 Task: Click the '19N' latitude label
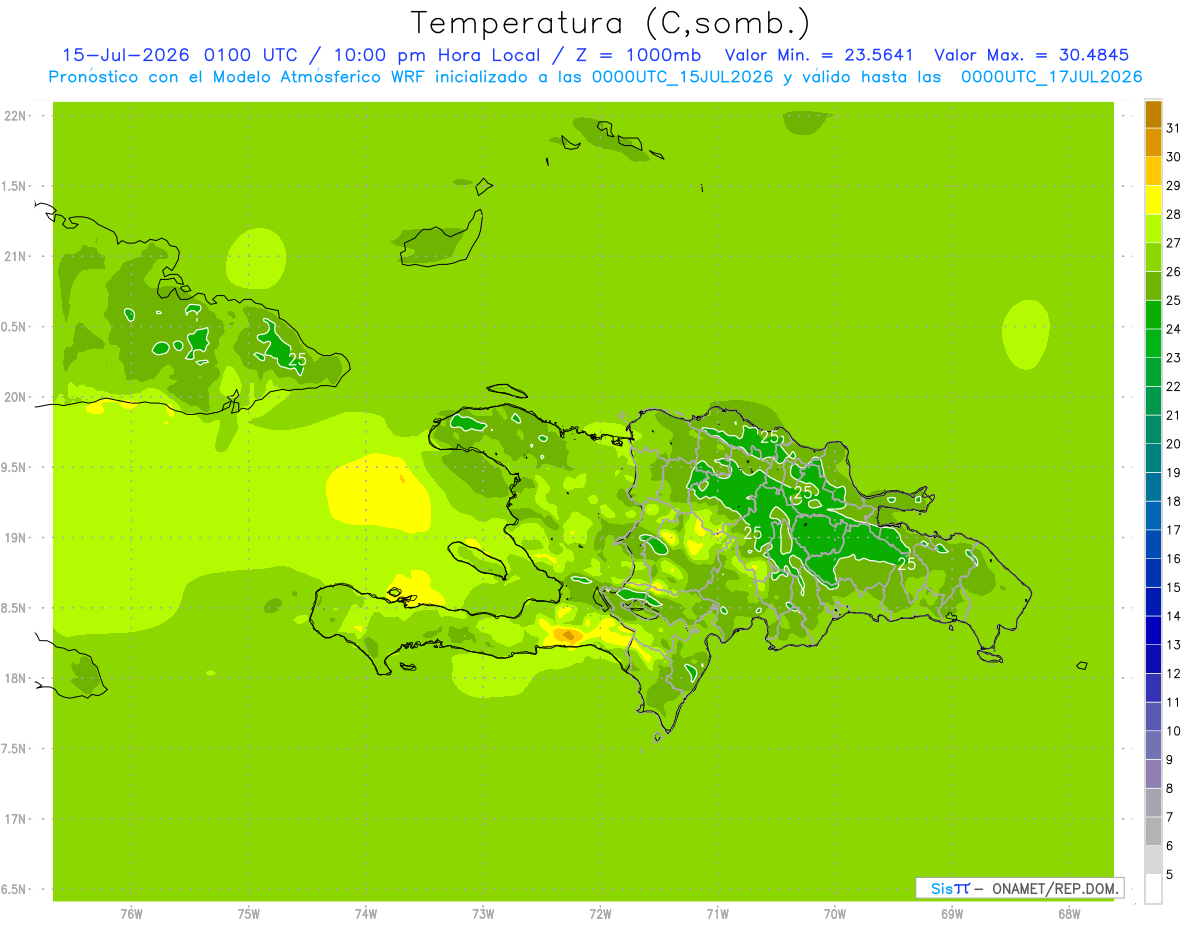[x=14, y=537]
